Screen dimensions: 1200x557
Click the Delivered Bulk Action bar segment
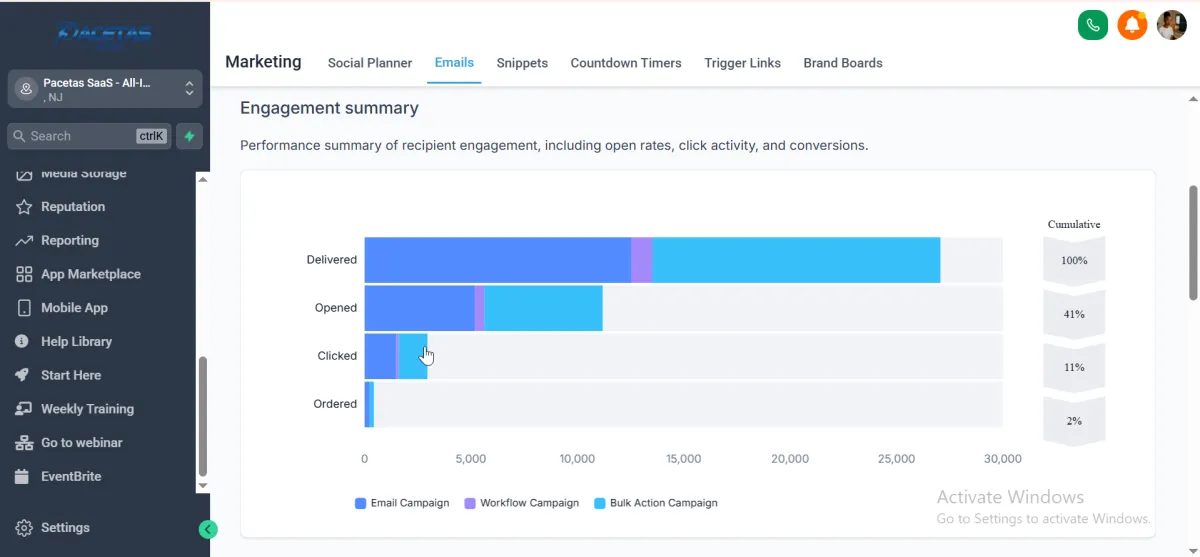click(x=796, y=260)
